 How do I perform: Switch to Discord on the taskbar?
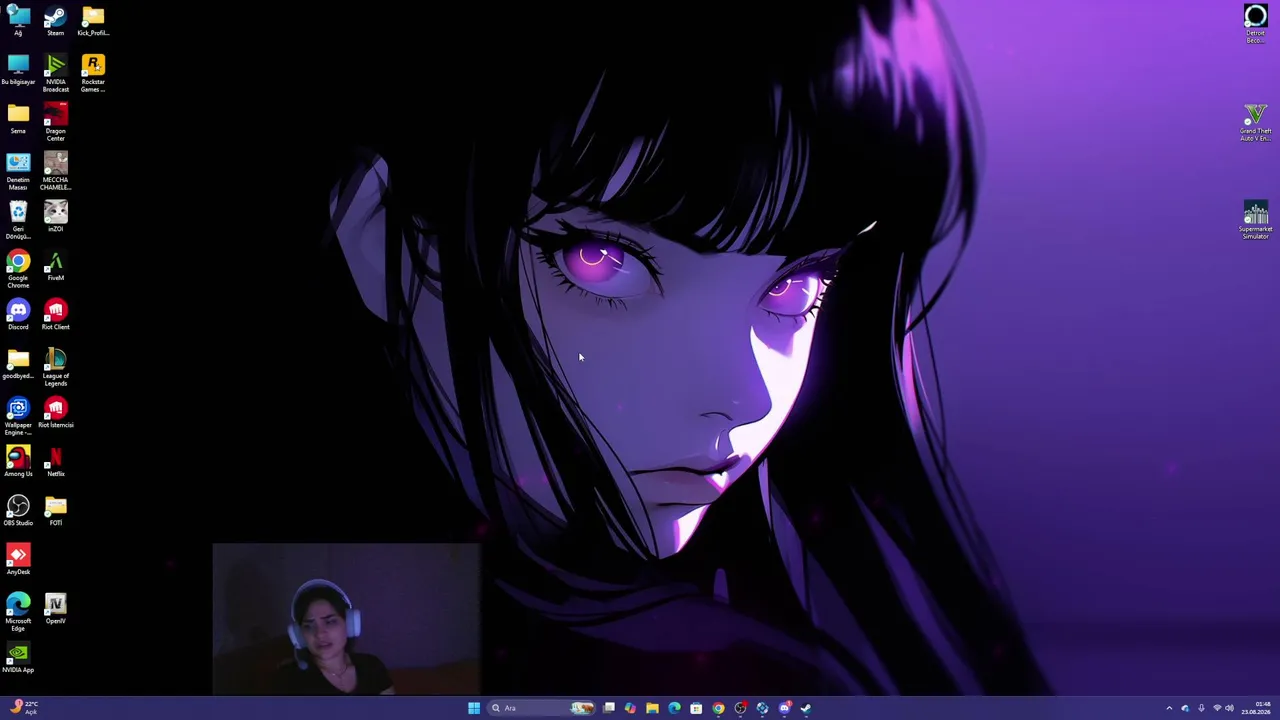784,708
